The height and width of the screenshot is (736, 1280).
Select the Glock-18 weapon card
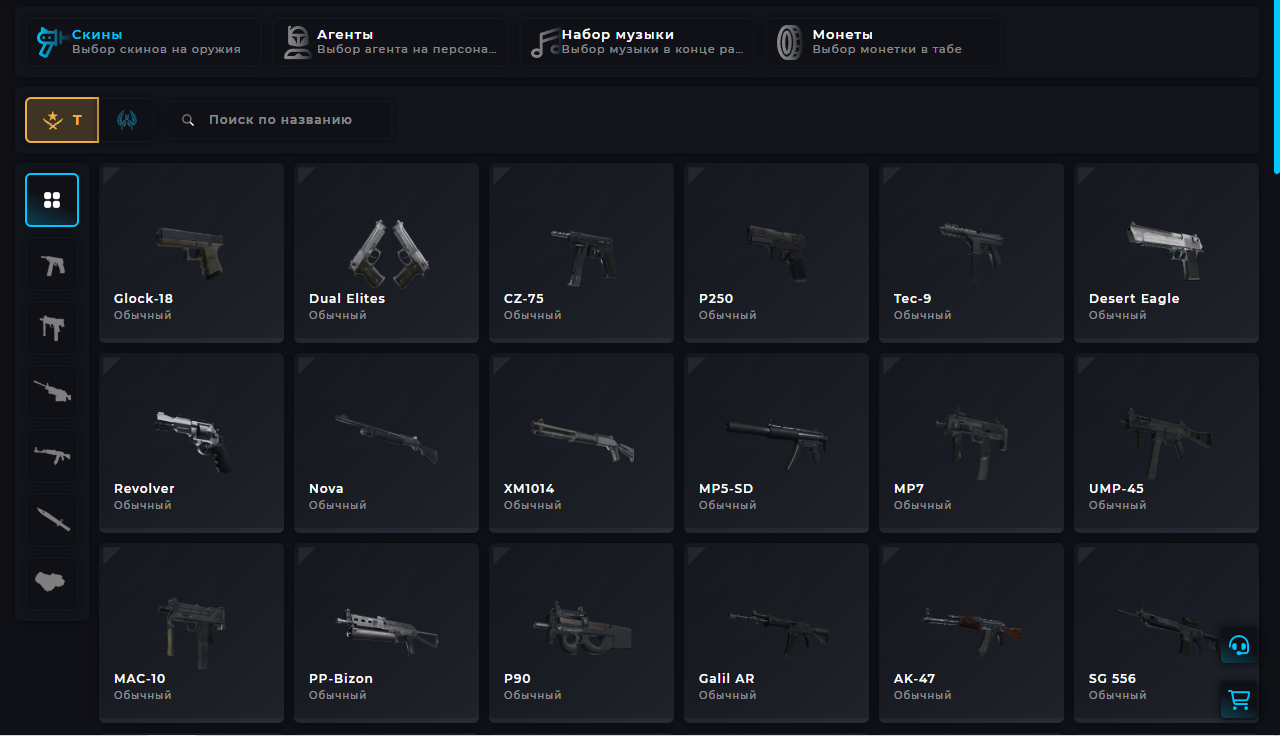click(x=191, y=253)
